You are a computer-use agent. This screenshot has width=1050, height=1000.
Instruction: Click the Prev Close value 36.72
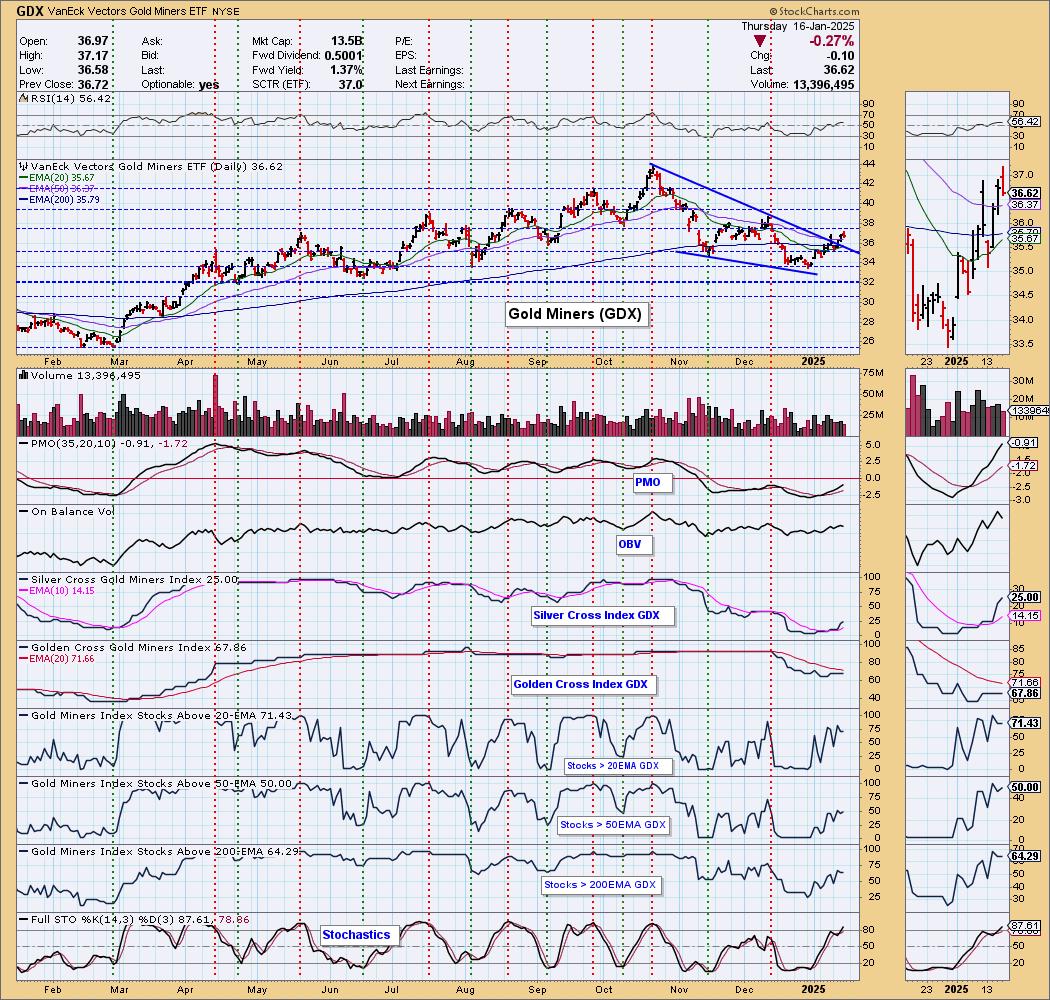(x=93, y=84)
